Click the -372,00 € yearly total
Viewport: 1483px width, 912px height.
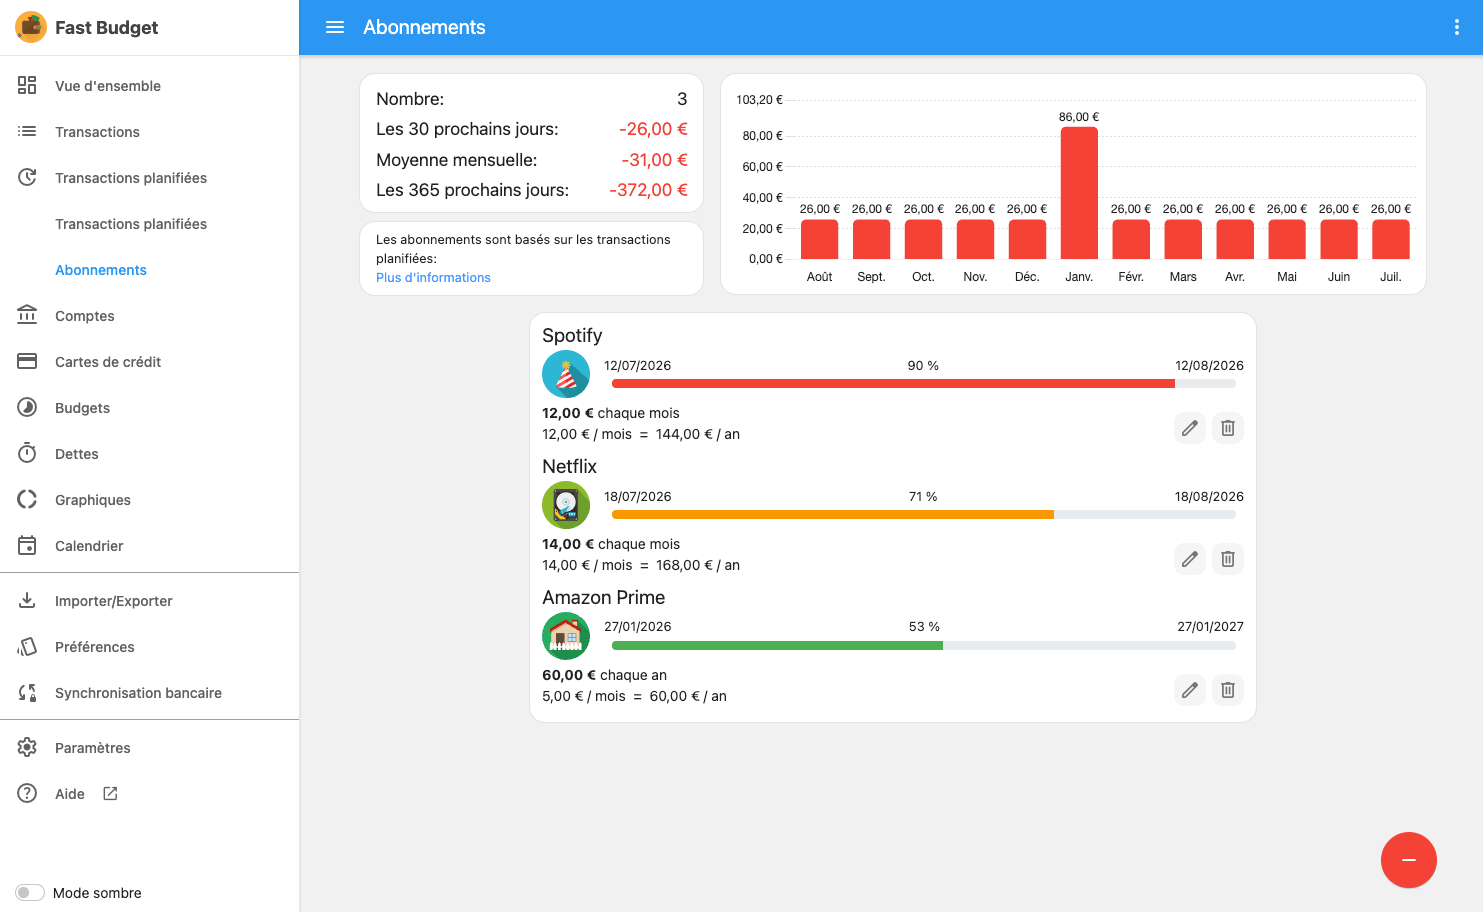pos(648,190)
